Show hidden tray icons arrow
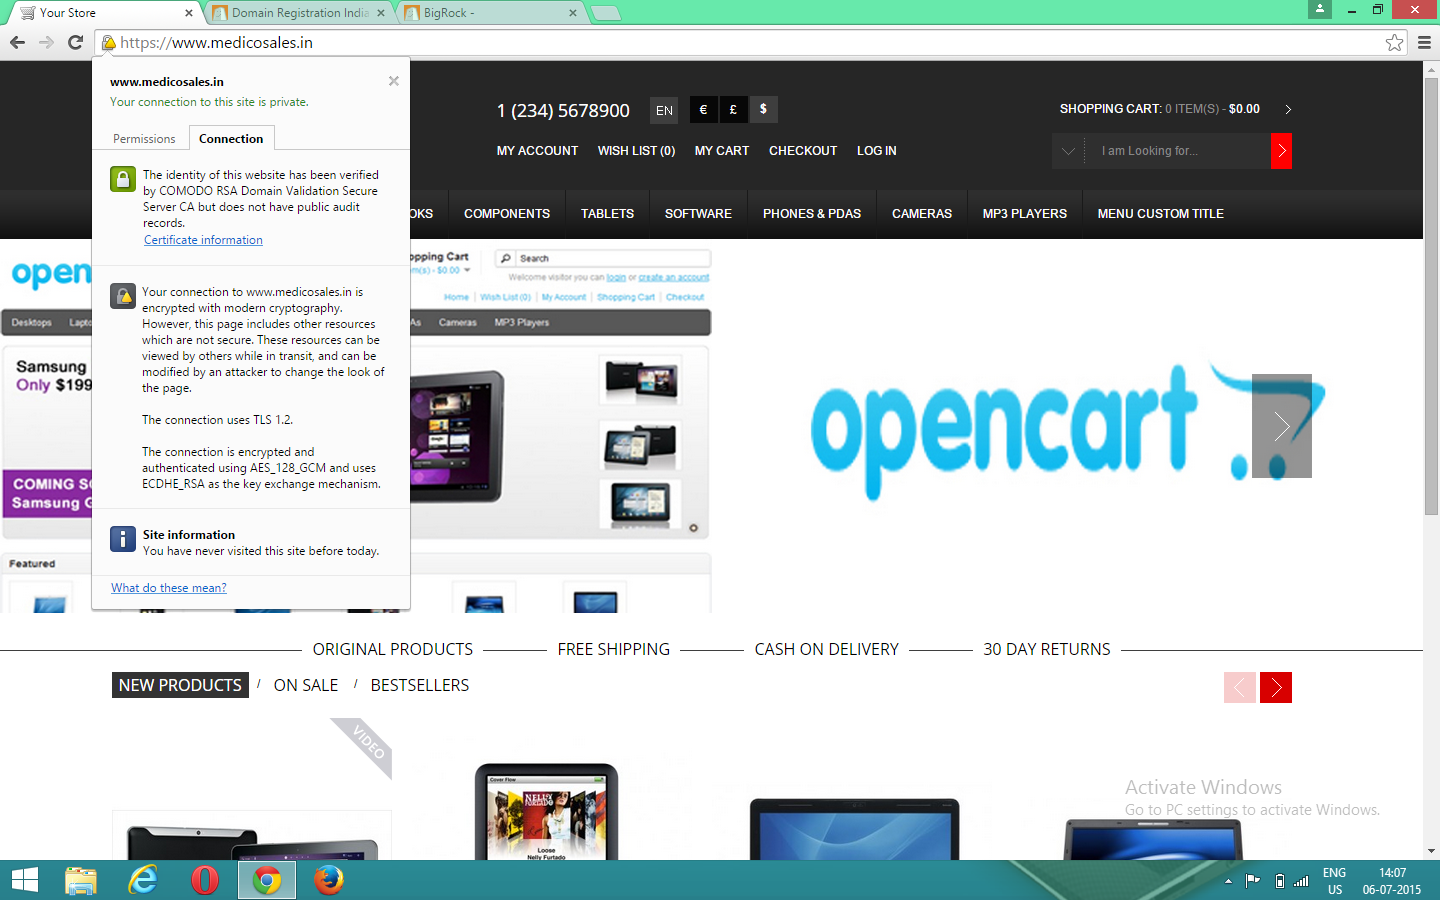This screenshot has height=900, width=1440. [x=1228, y=881]
